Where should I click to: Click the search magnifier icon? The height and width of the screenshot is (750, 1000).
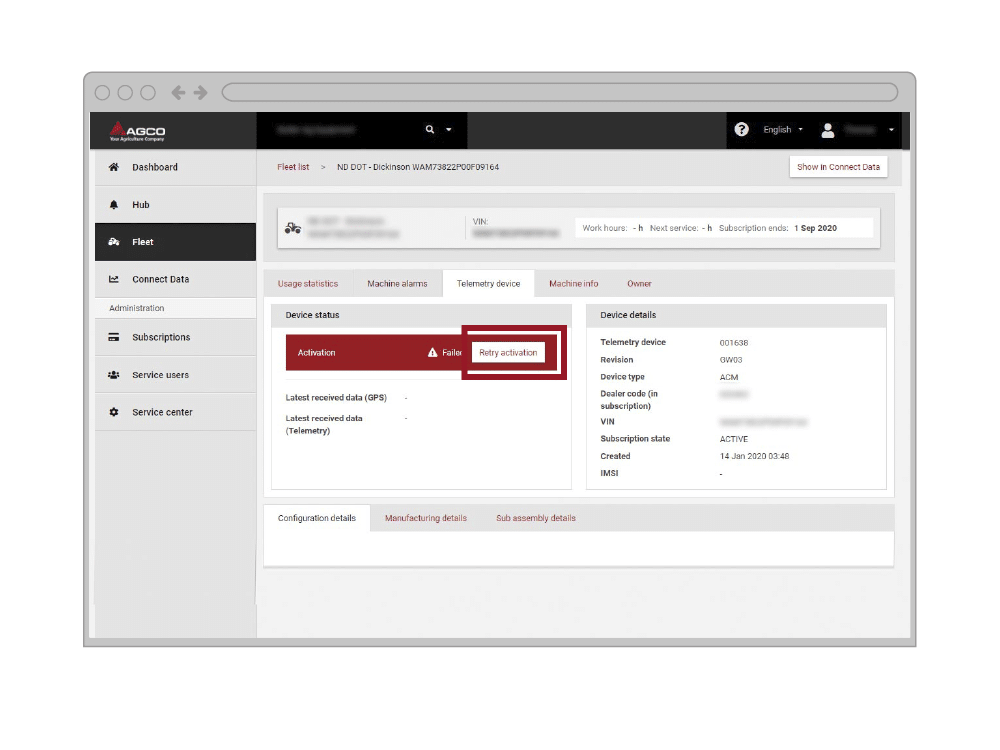point(430,129)
